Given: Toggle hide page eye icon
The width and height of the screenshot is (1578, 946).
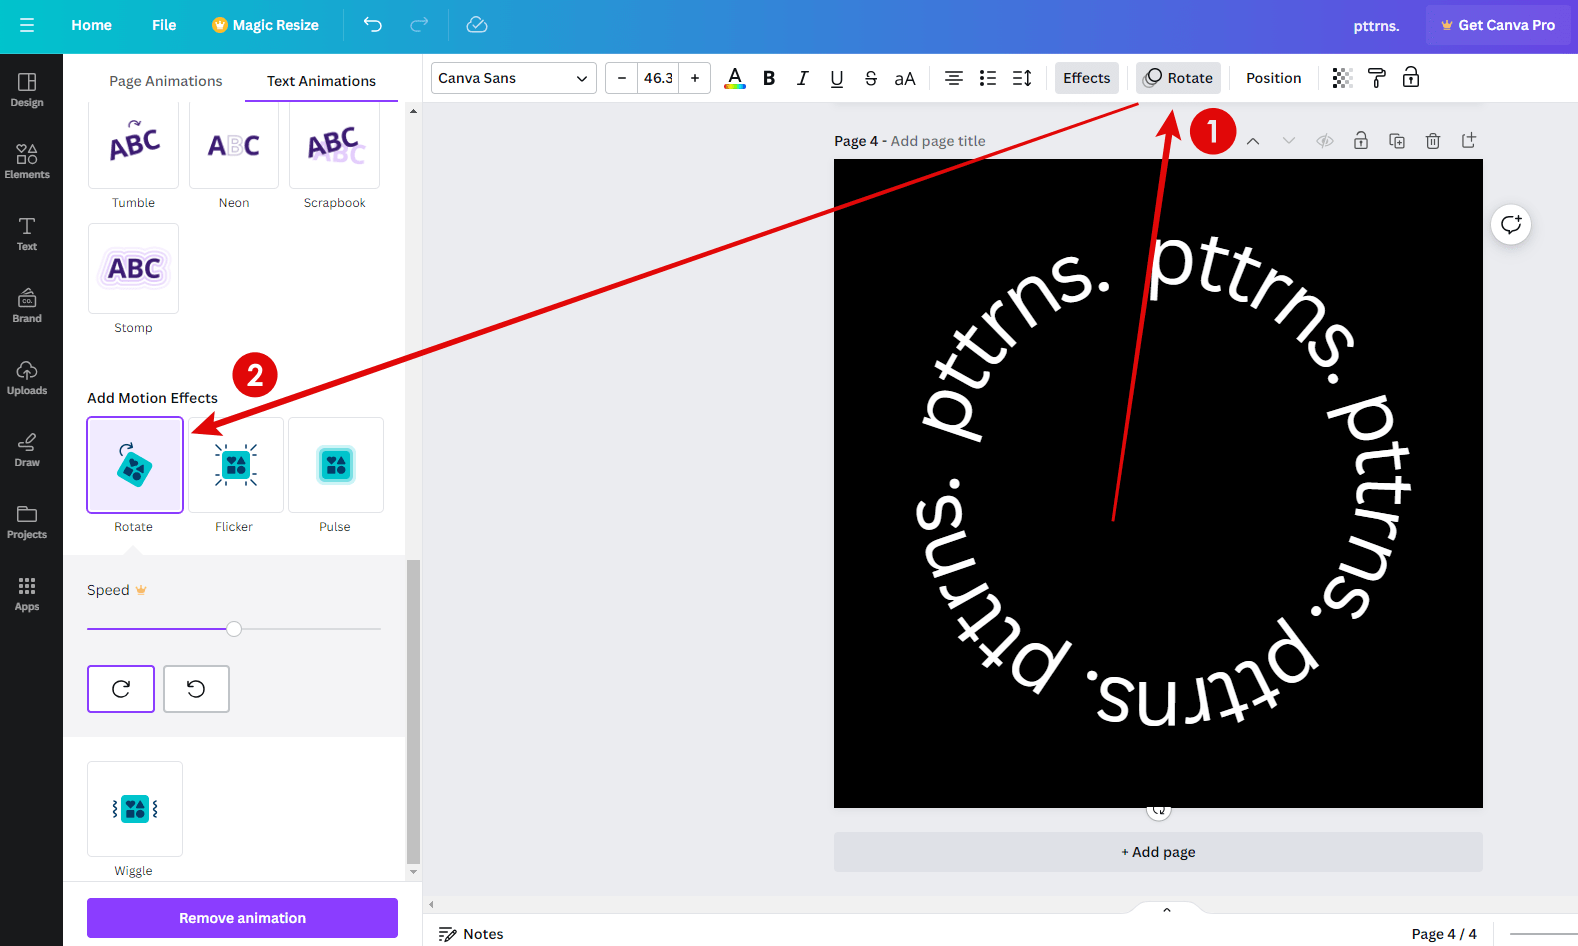Looking at the screenshot, I should (1325, 141).
